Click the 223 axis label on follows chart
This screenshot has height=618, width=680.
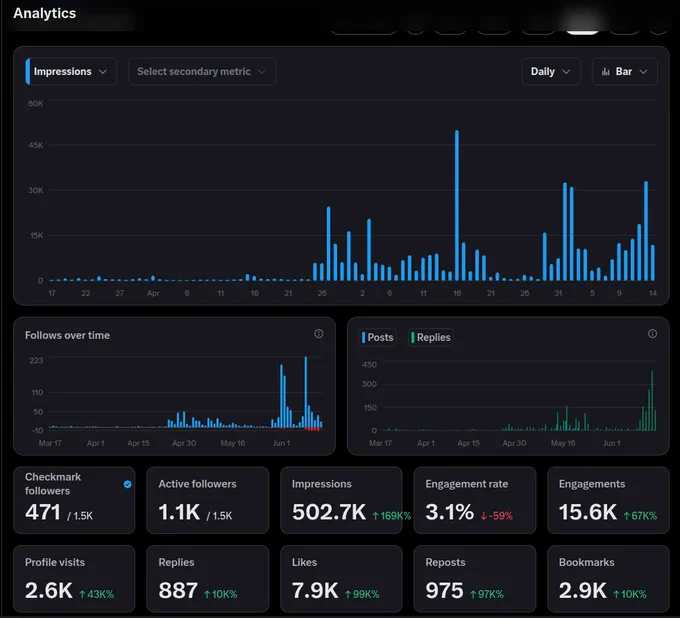pyautogui.click(x=36, y=360)
